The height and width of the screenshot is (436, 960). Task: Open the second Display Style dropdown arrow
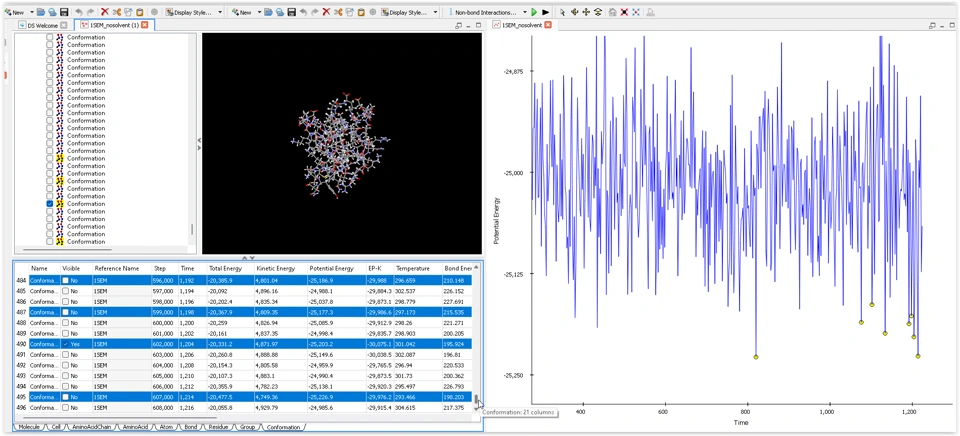click(x=435, y=12)
